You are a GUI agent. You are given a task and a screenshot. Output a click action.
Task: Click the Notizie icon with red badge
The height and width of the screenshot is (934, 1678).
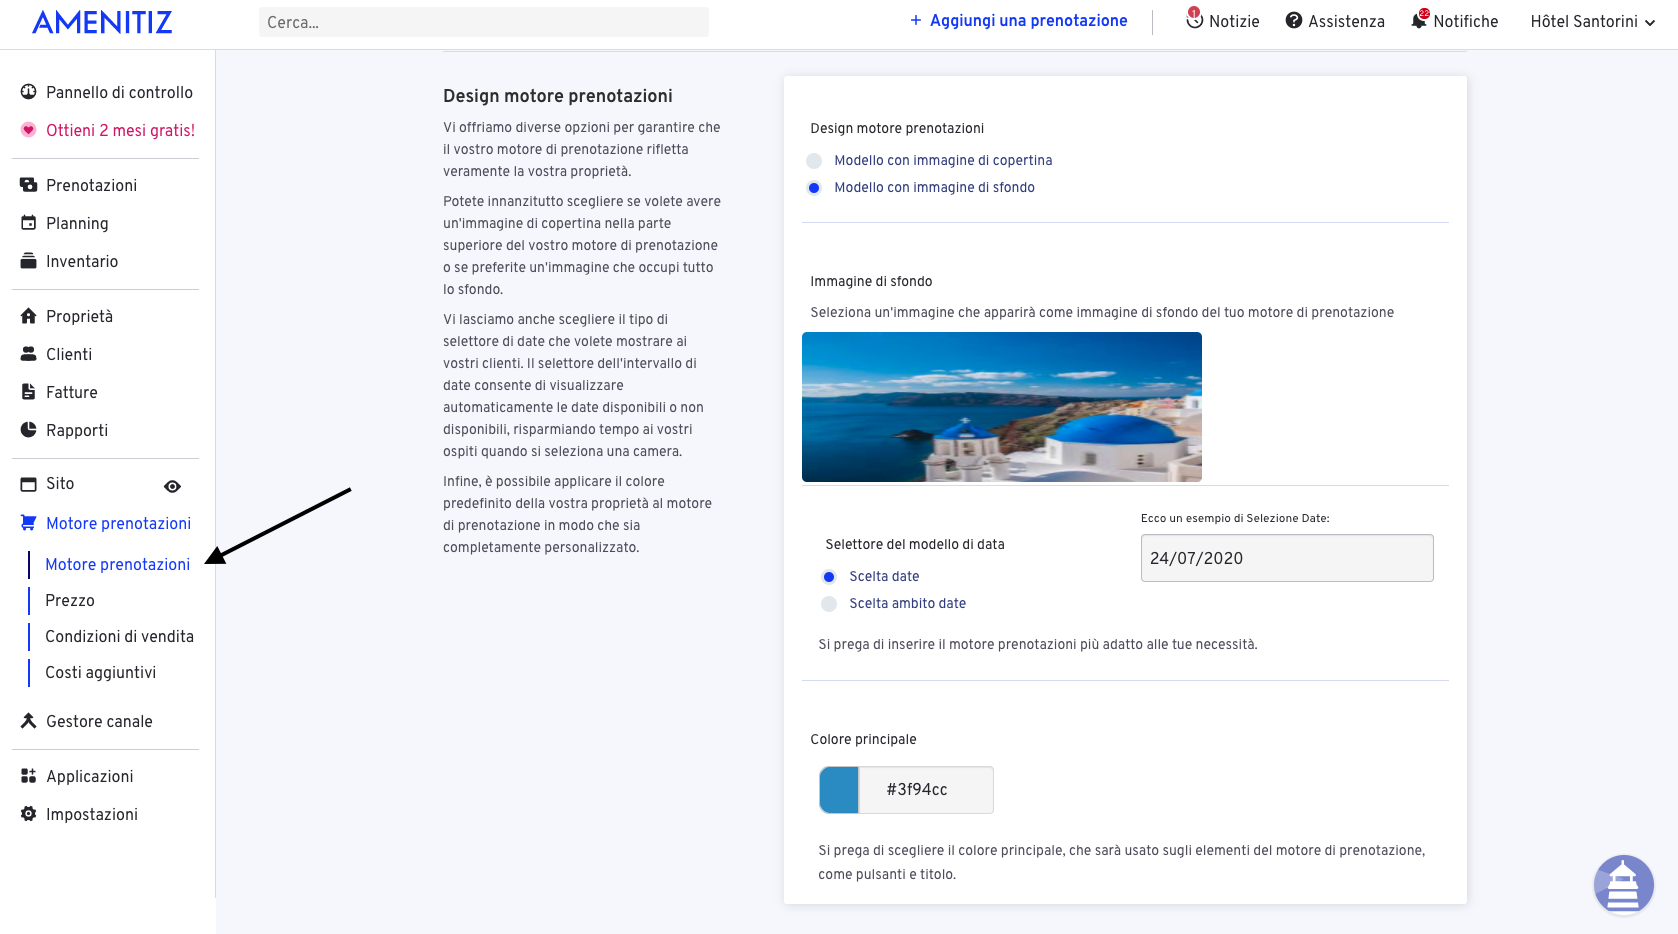pos(1194,18)
